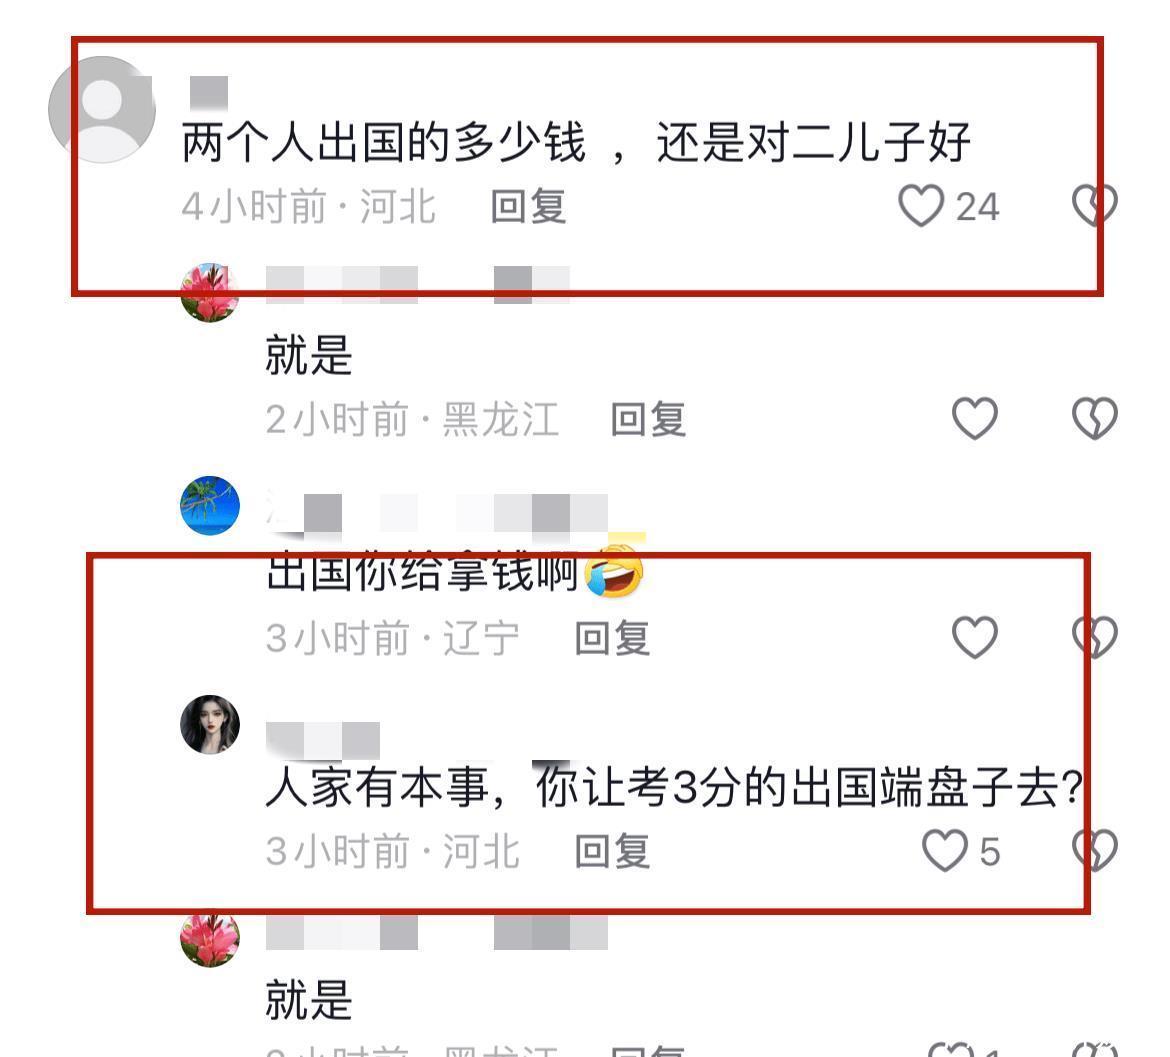Dislike the top Hebei comment
Image resolution: width=1170 pixels, height=1057 pixels.
click(x=1094, y=205)
